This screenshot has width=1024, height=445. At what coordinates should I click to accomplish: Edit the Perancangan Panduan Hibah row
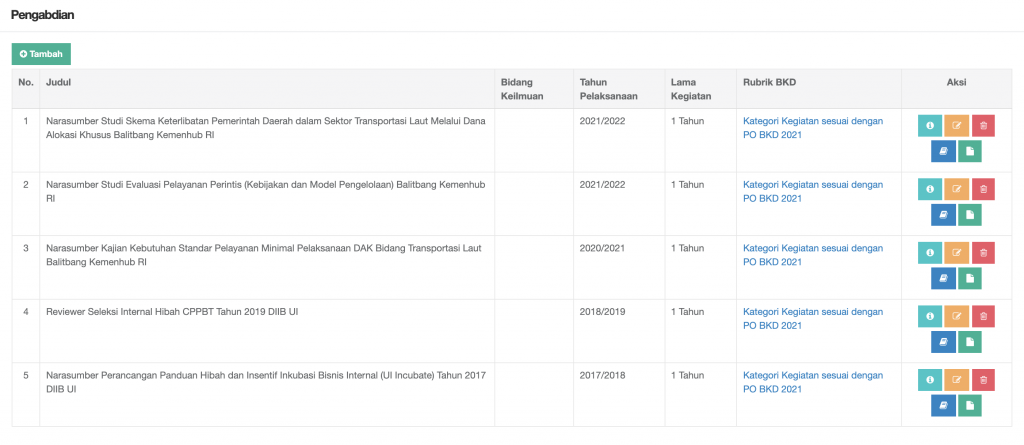pyautogui.click(x=957, y=379)
